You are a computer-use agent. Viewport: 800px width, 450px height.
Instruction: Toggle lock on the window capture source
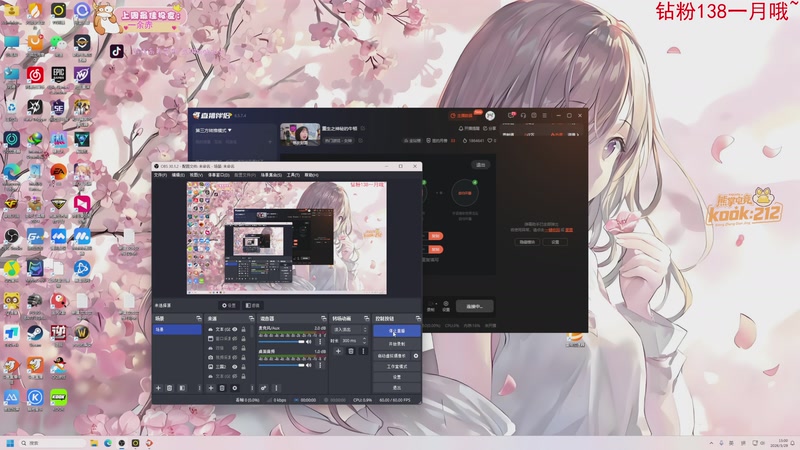click(243, 339)
